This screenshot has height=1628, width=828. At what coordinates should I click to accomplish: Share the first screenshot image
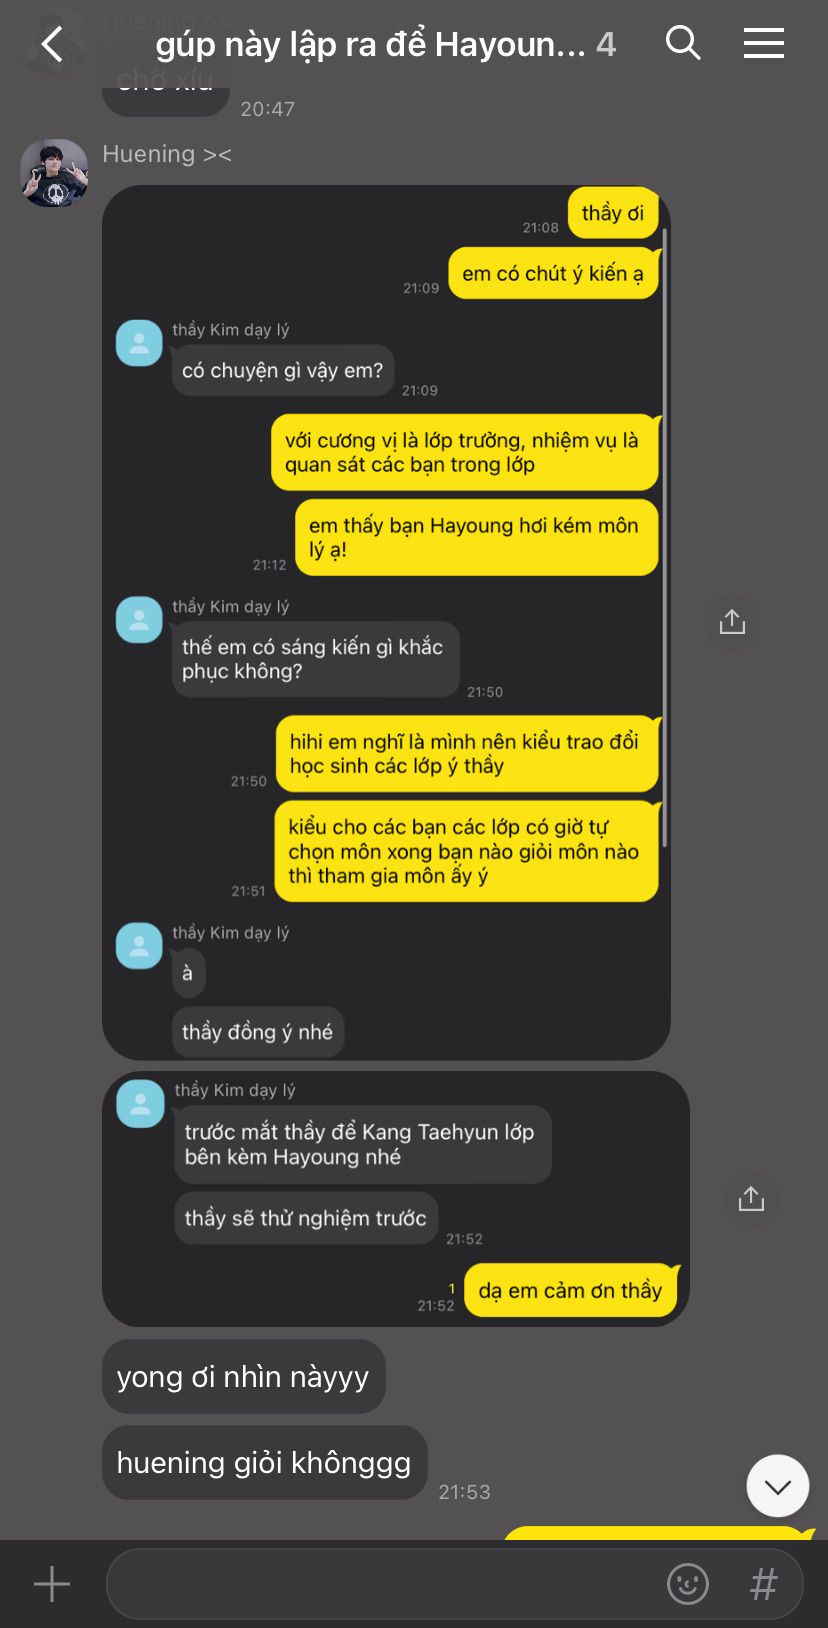click(732, 622)
